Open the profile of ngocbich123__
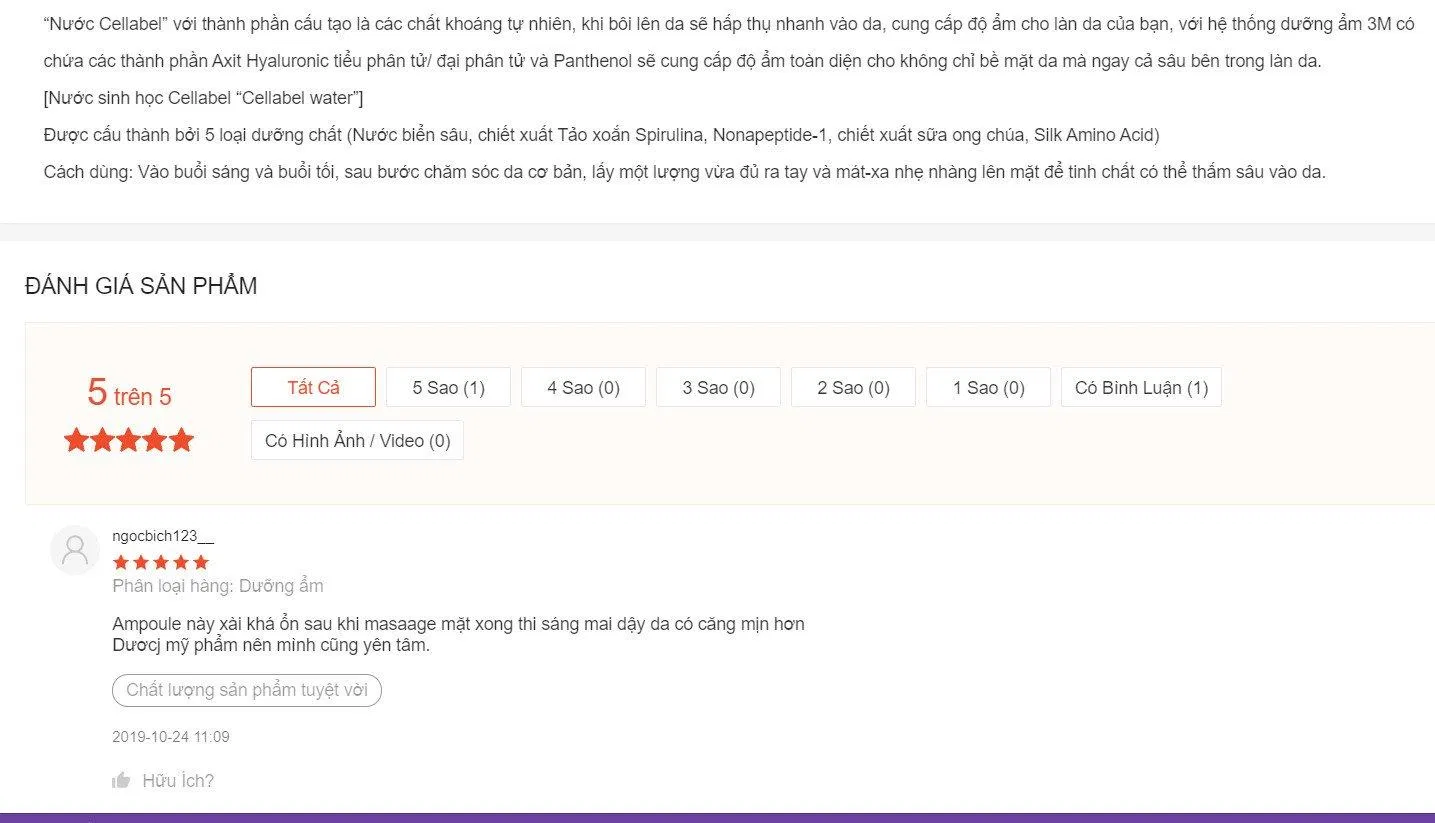Image resolution: width=1435 pixels, height=823 pixels. pos(163,536)
